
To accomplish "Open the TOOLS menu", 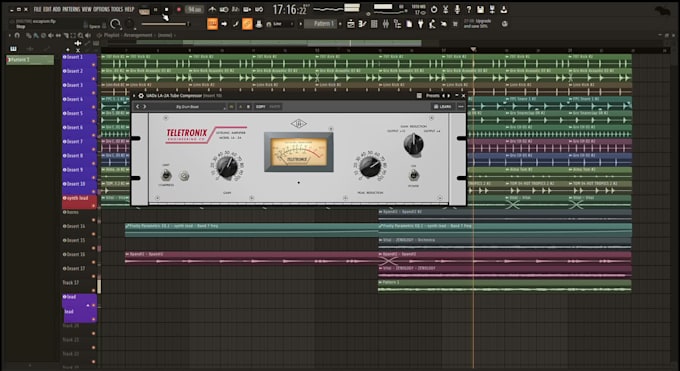I will [117, 9].
